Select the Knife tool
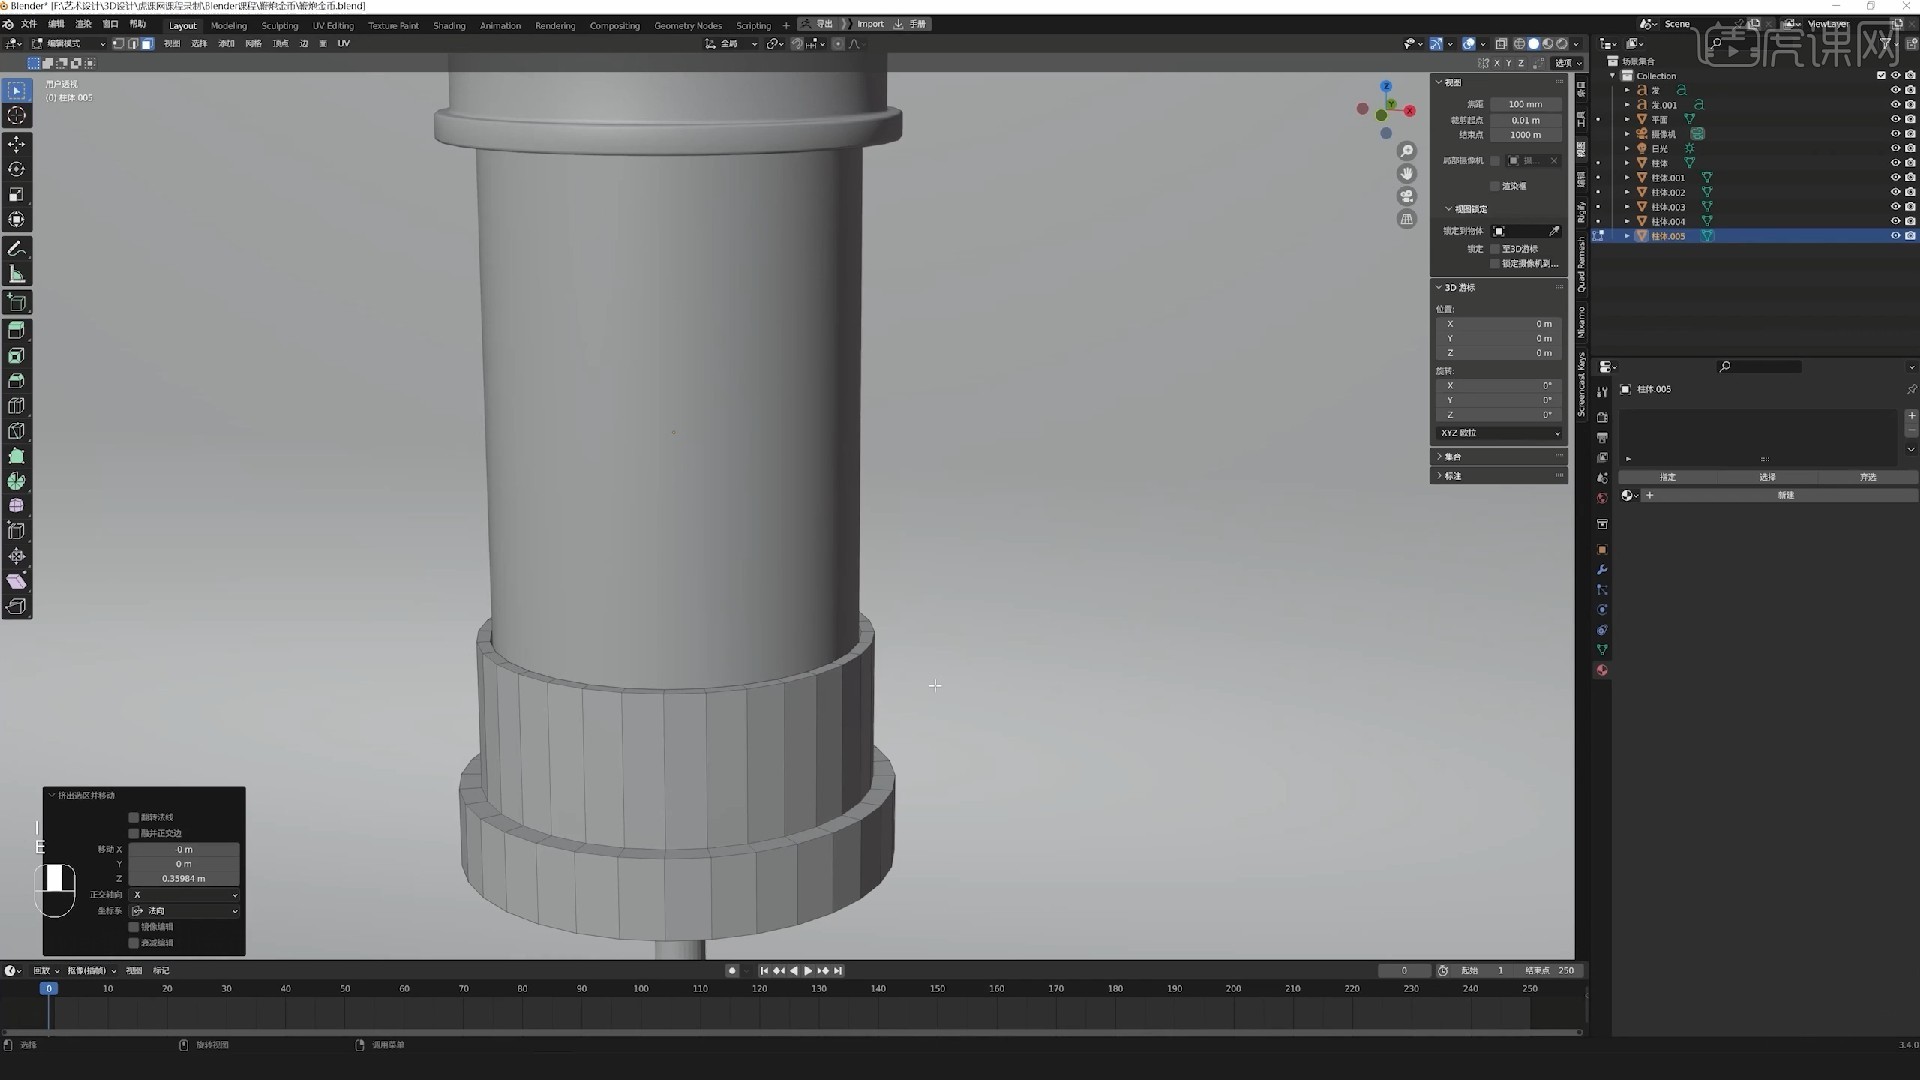 tap(17, 431)
